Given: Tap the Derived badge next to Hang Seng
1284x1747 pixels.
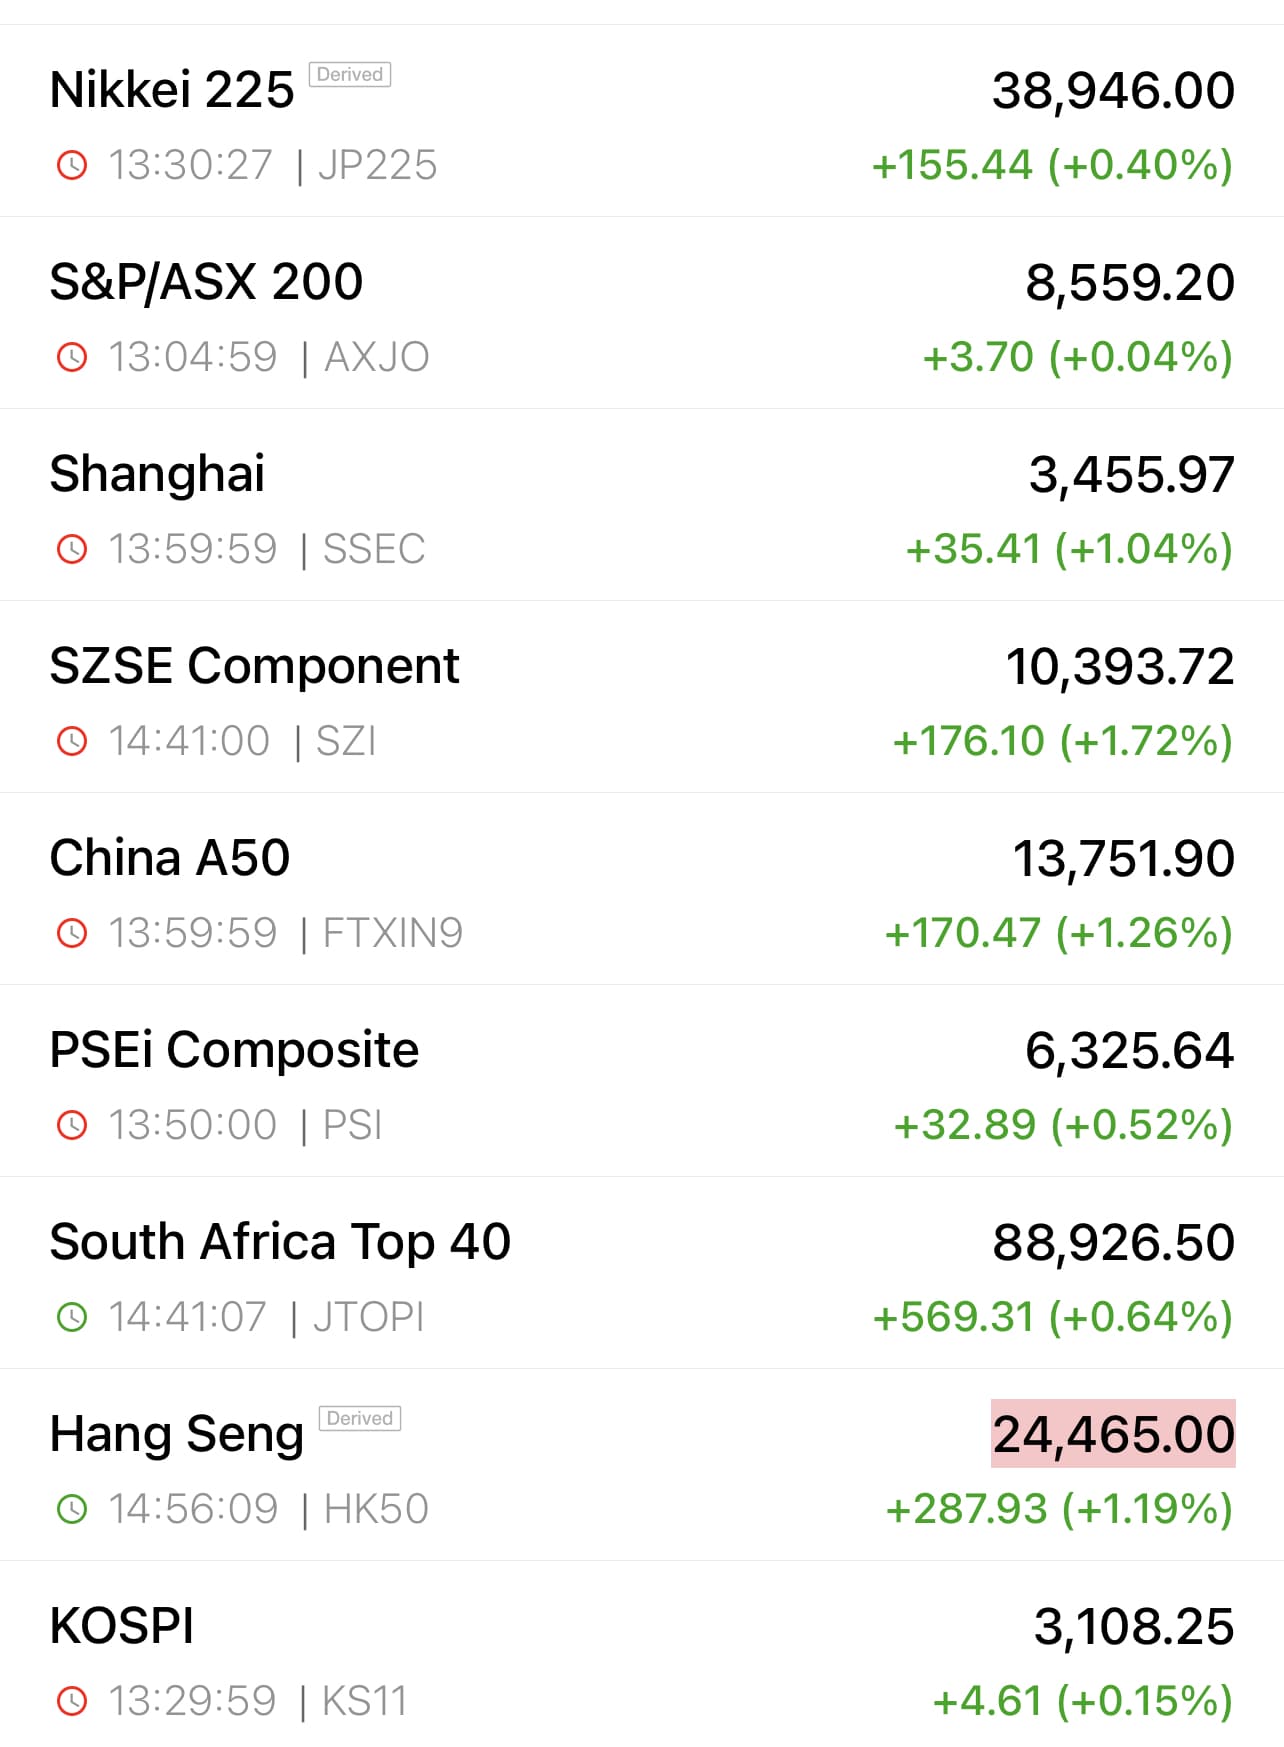Looking at the screenshot, I should [x=360, y=1419].
